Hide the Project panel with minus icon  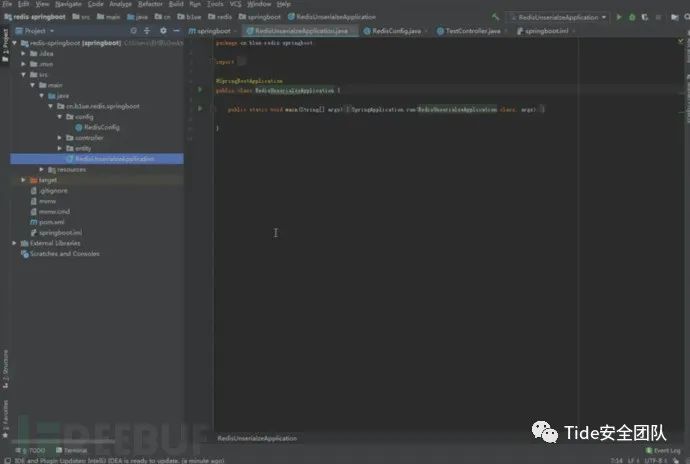[x=176, y=31]
